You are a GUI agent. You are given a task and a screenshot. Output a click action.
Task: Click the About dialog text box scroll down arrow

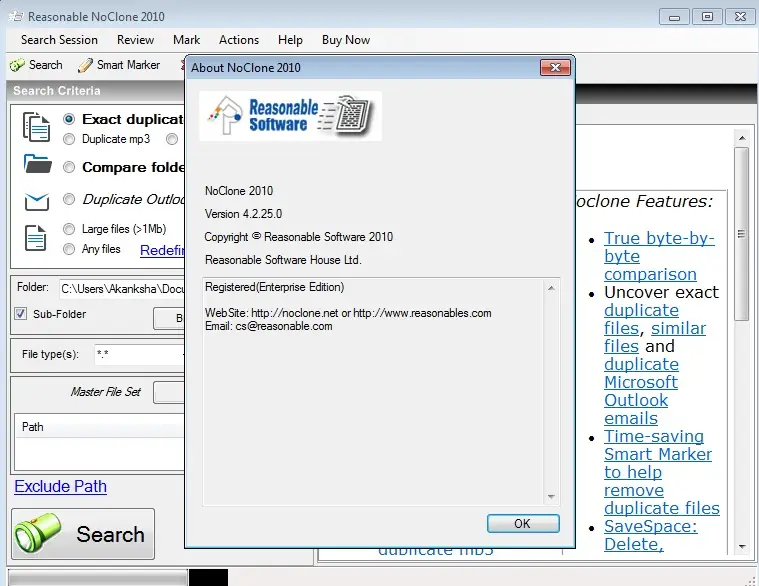click(551, 496)
